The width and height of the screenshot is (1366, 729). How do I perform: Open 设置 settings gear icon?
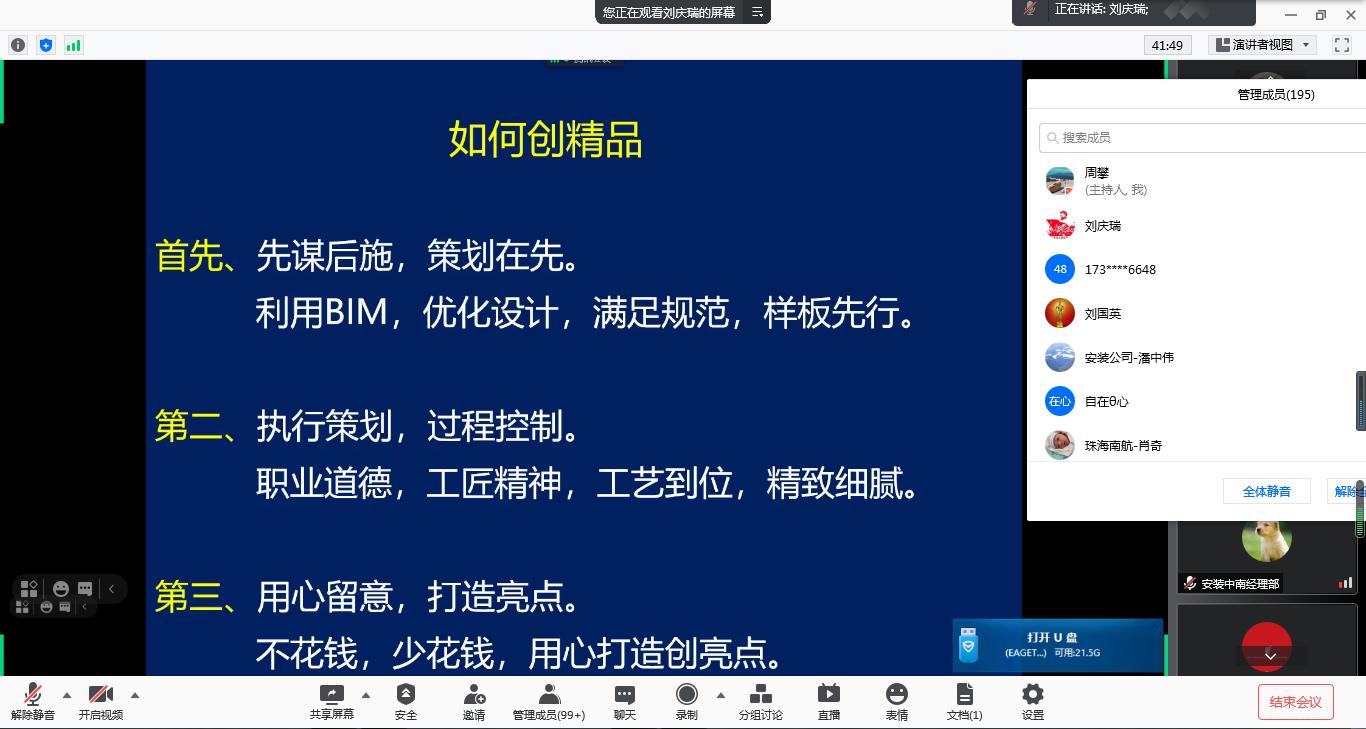pos(1033,701)
